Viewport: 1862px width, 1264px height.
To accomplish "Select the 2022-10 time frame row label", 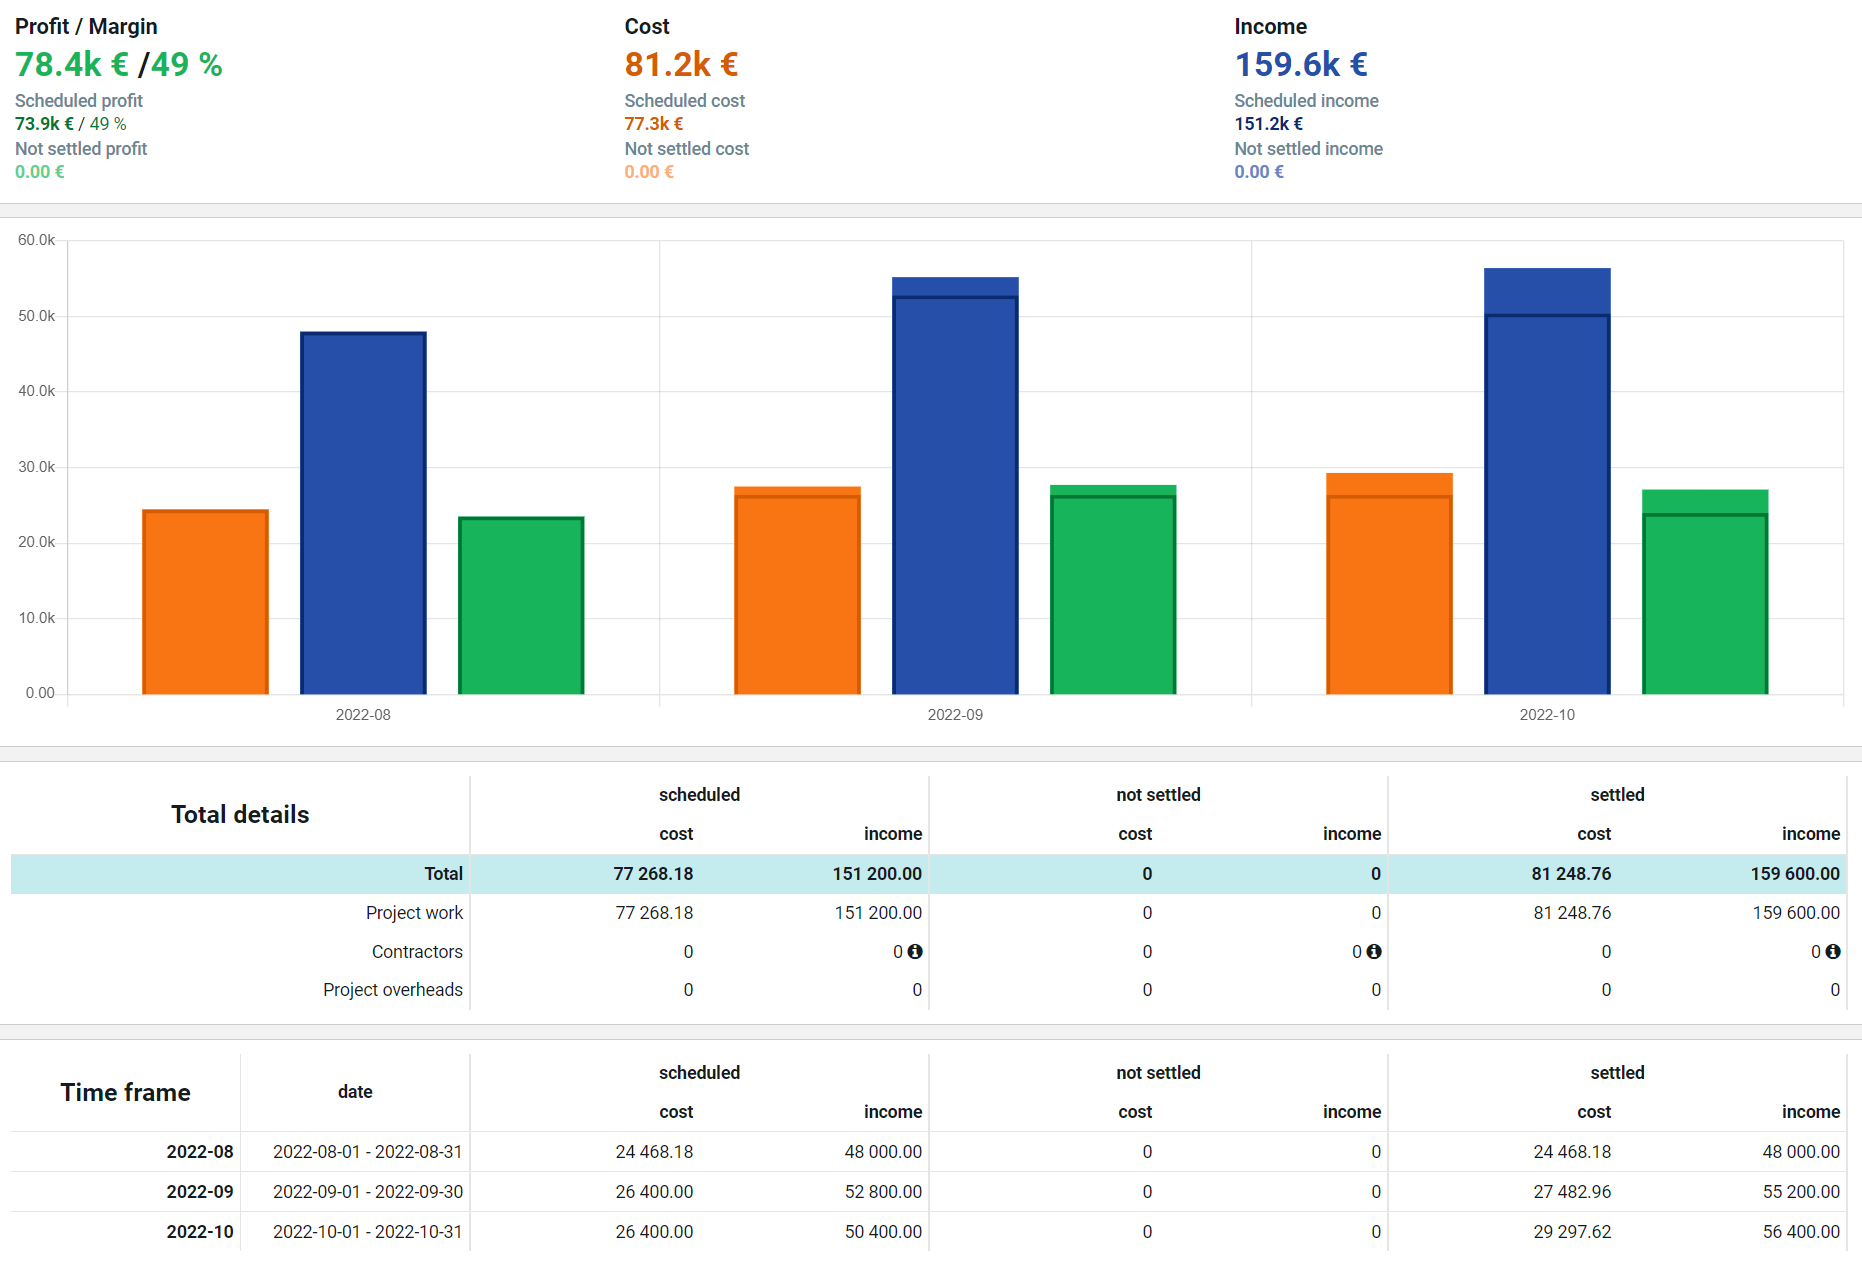I will [200, 1231].
